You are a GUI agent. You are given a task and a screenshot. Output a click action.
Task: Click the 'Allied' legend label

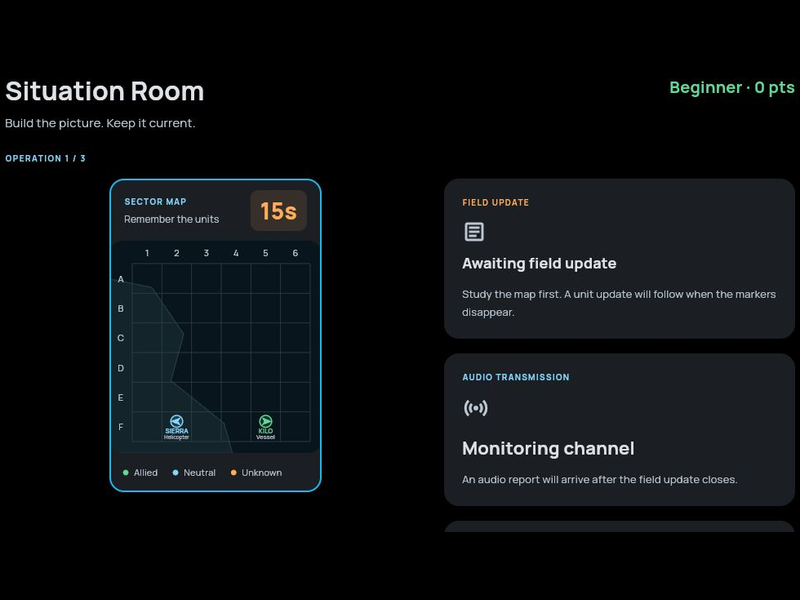tap(145, 473)
